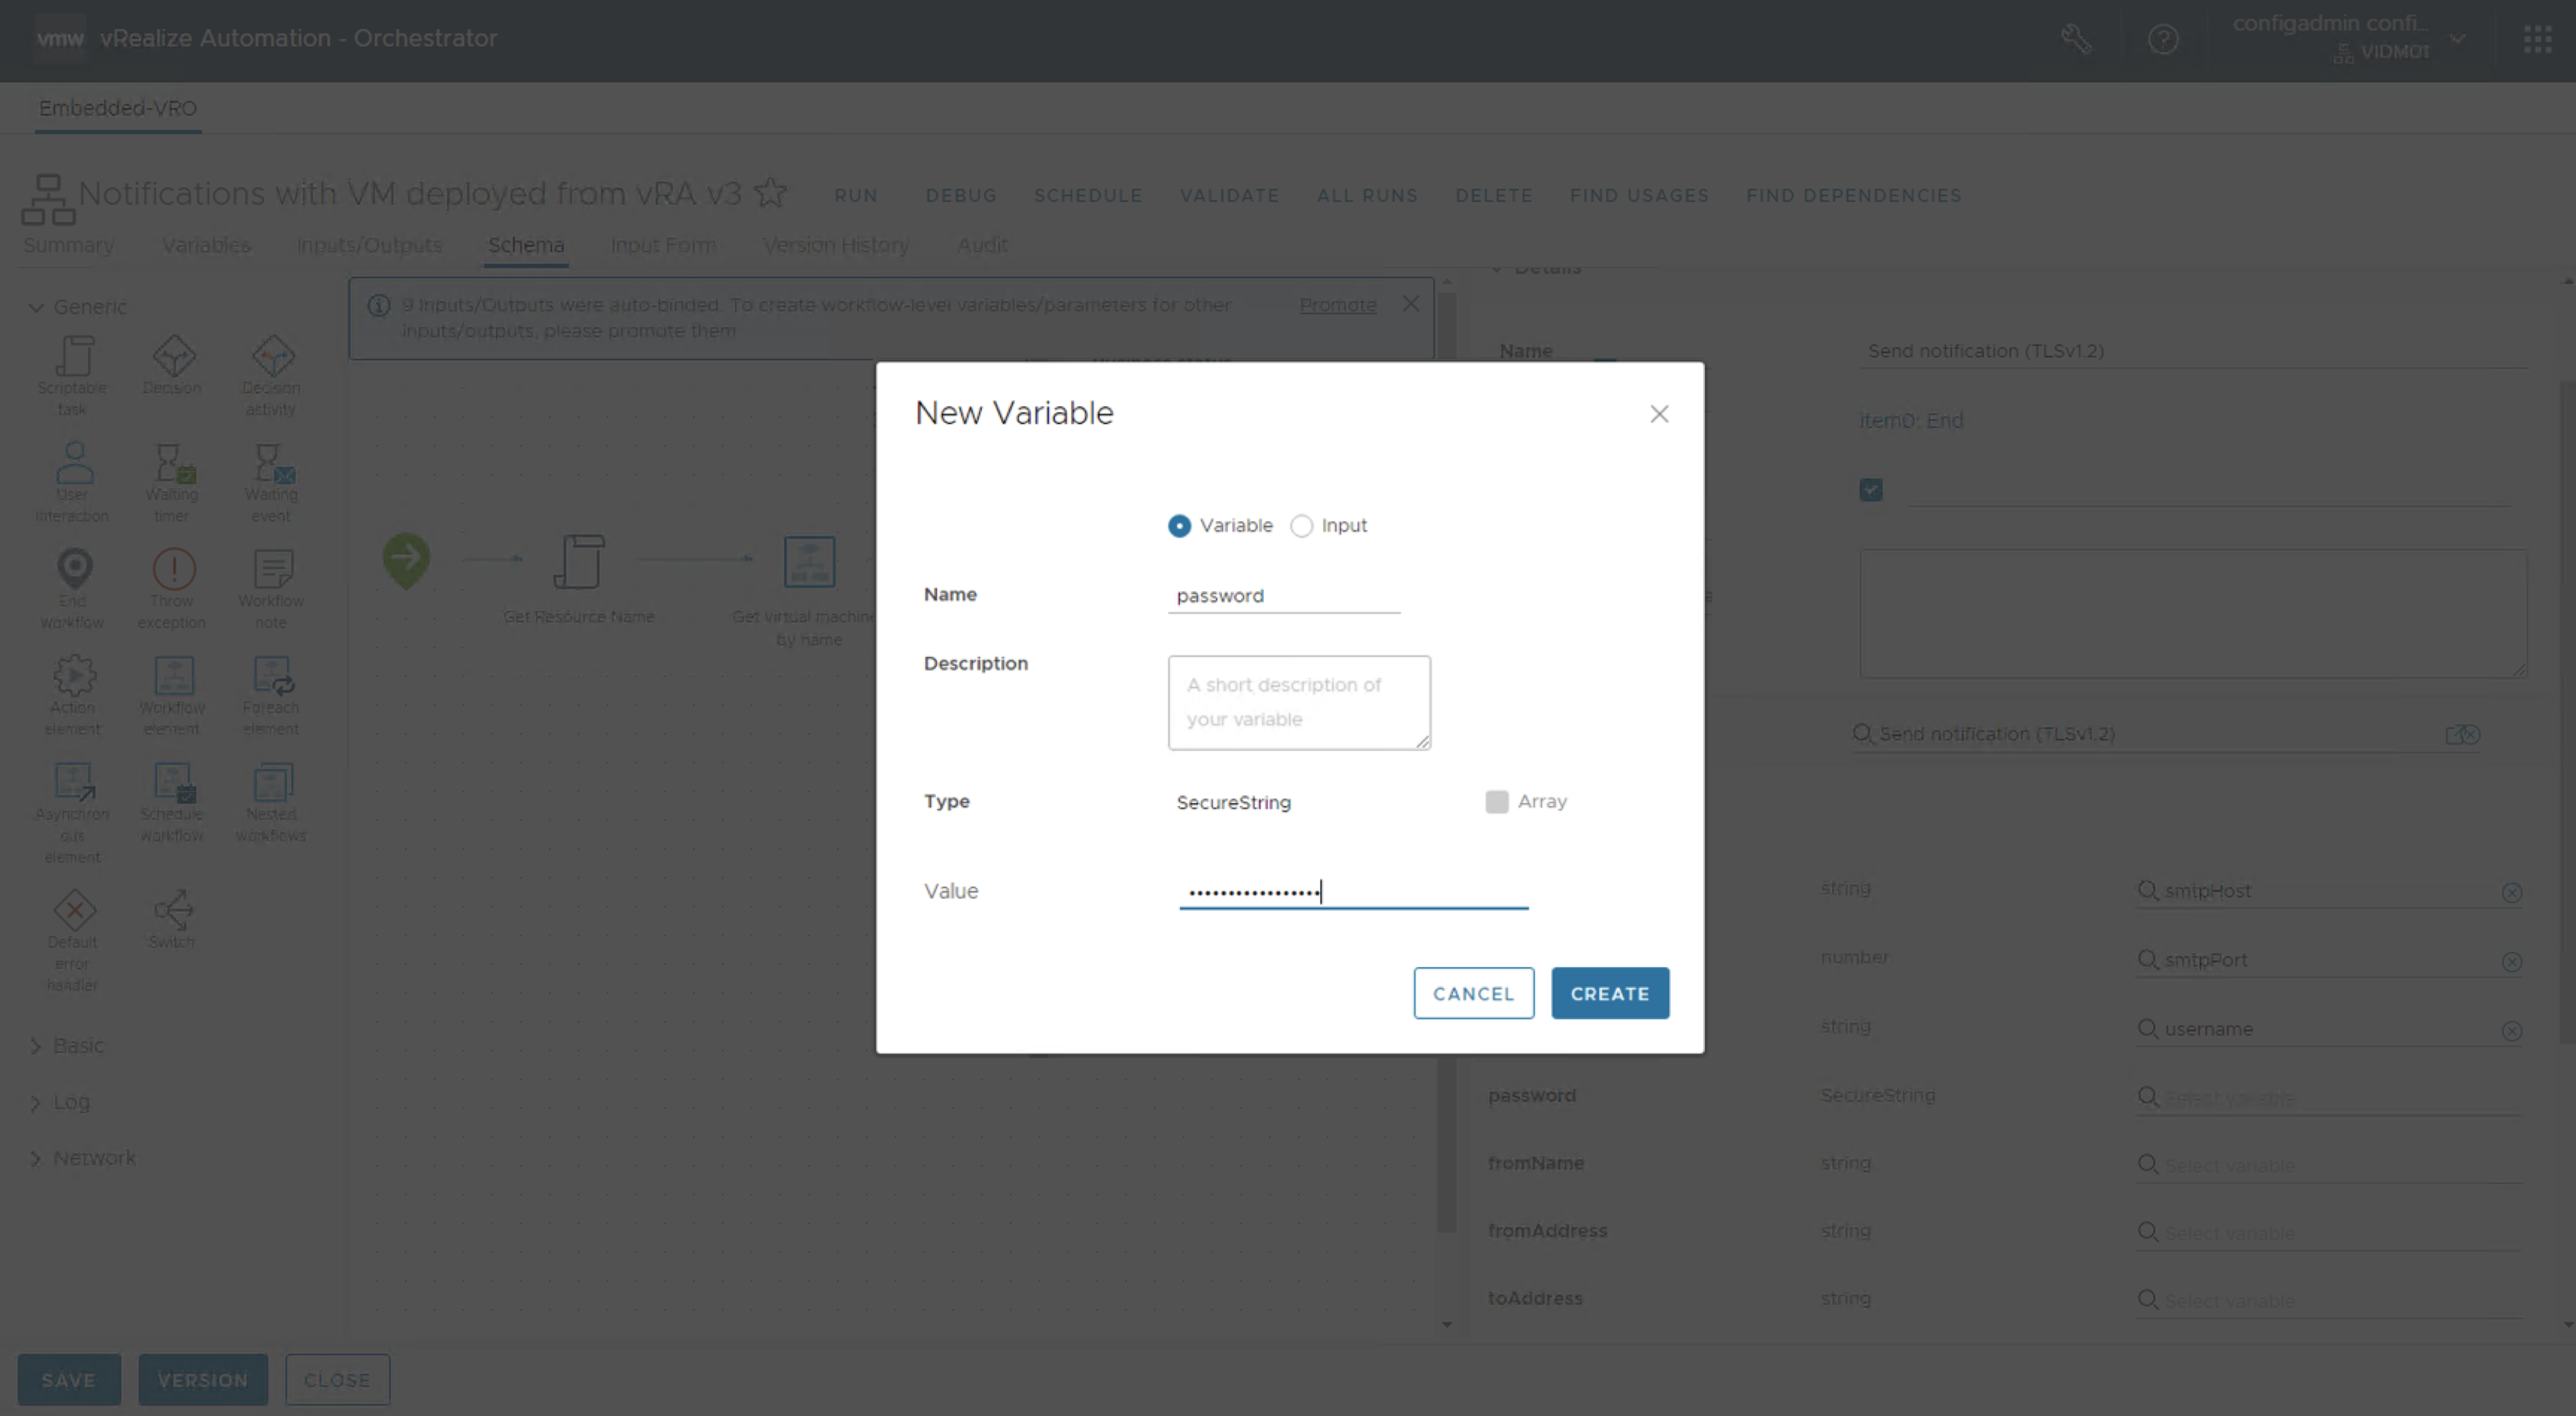
Task: Open the Input Form tab
Action: pyautogui.click(x=662, y=245)
